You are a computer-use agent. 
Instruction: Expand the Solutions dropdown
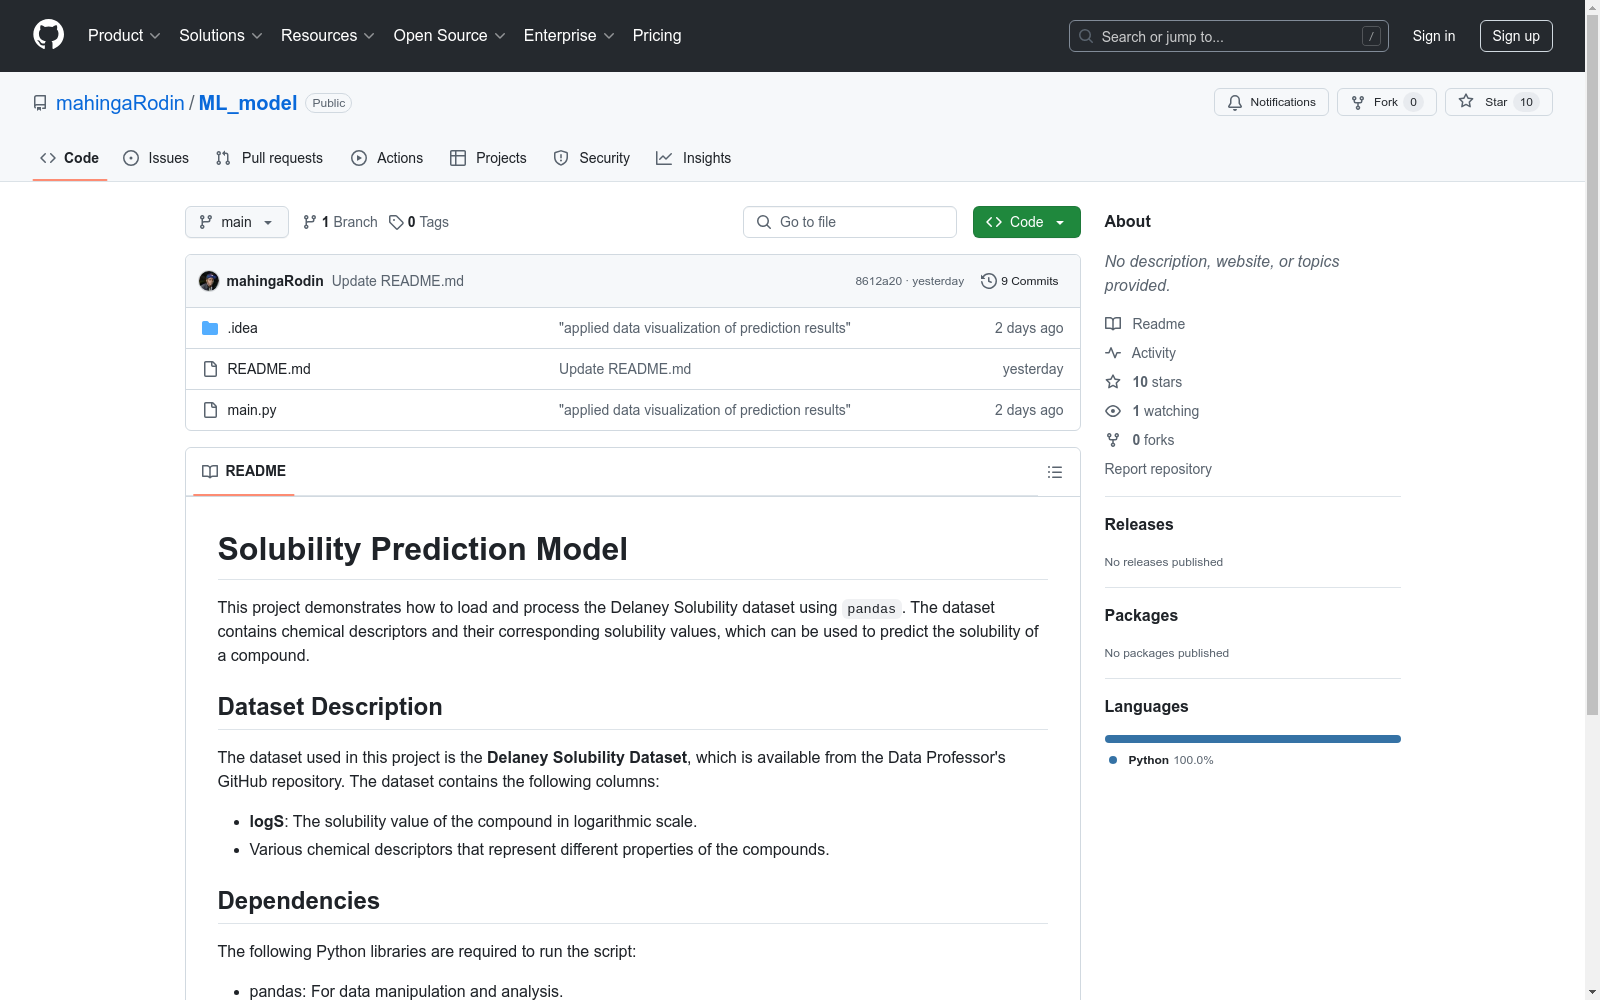click(221, 36)
